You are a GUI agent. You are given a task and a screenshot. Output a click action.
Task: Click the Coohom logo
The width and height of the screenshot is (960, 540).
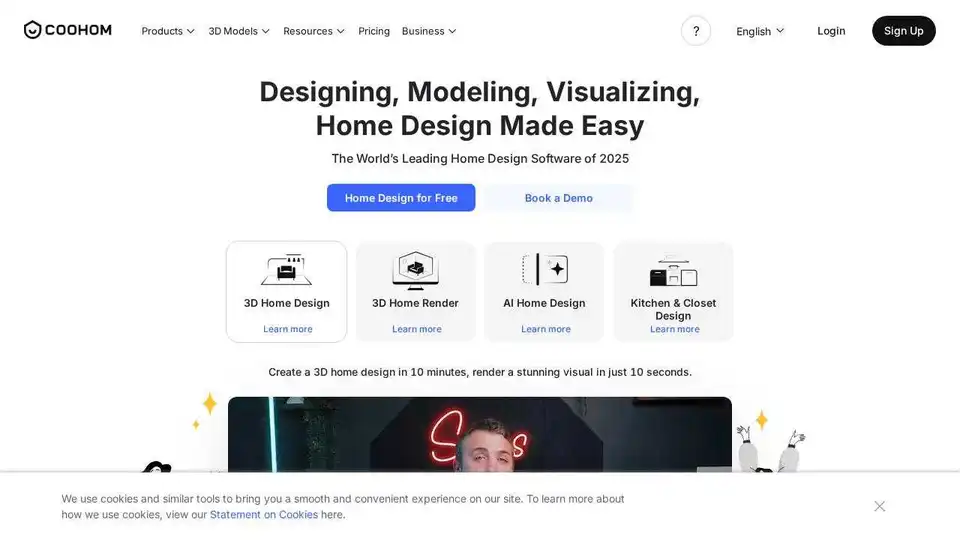coord(68,30)
